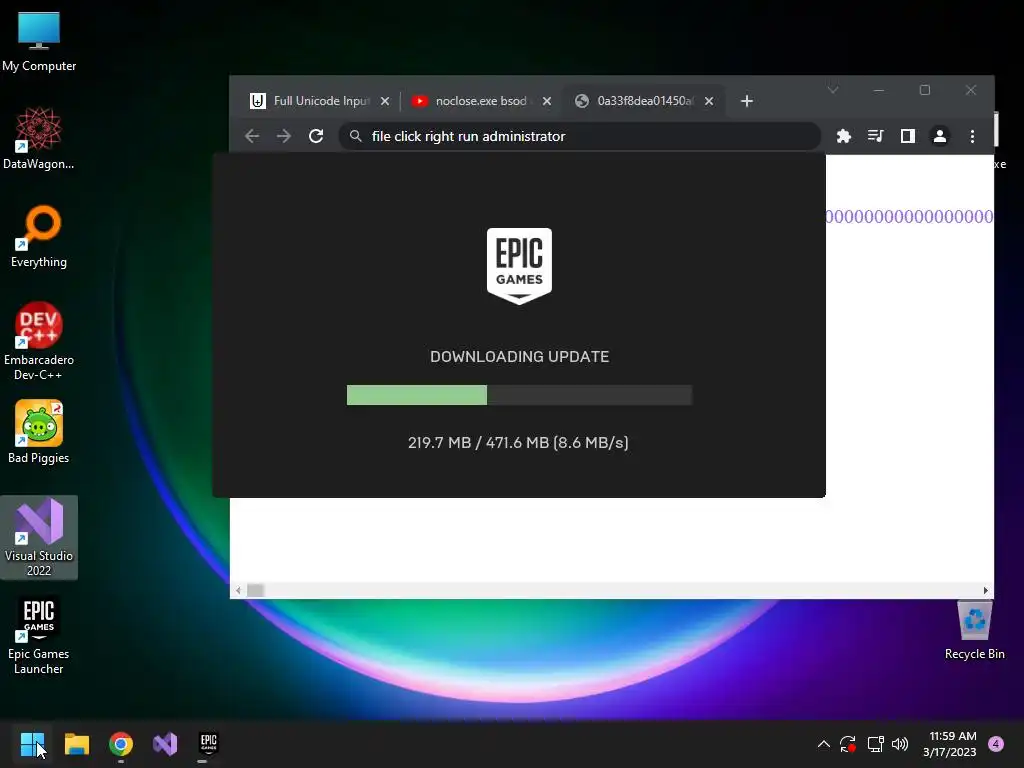Viewport: 1024px width, 768px height.
Task: Go forward in Chrome
Action: click(283, 136)
